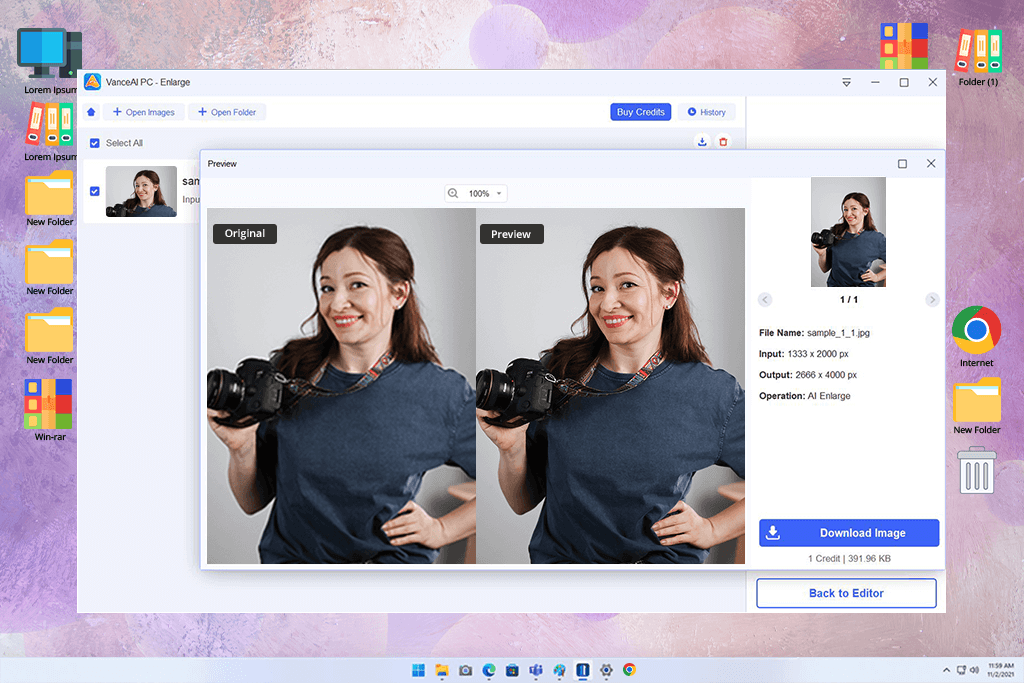Open the Paint app in taskbar
The width and height of the screenshot is (1024, 683).
pos(559,670)
